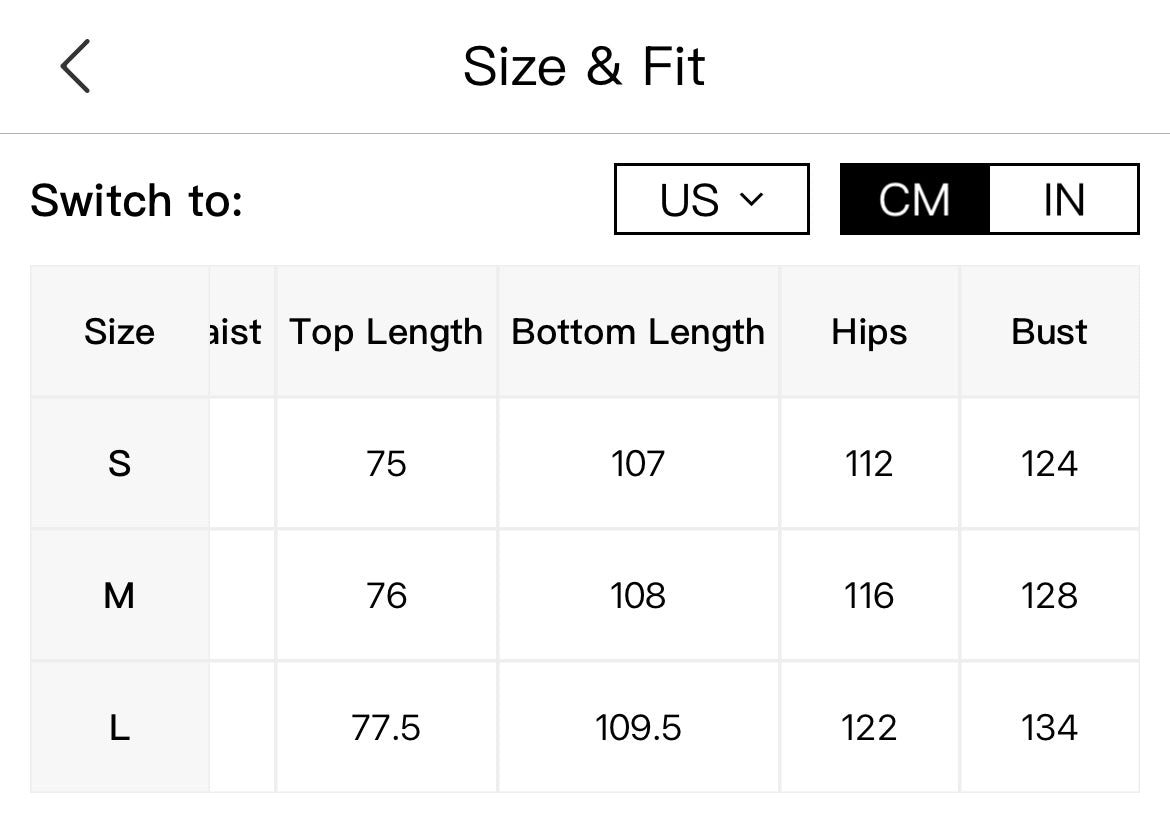Click the Bust value 124 for size S
The height and width of the screenshot is (814, 1170).
point(1049,463)
